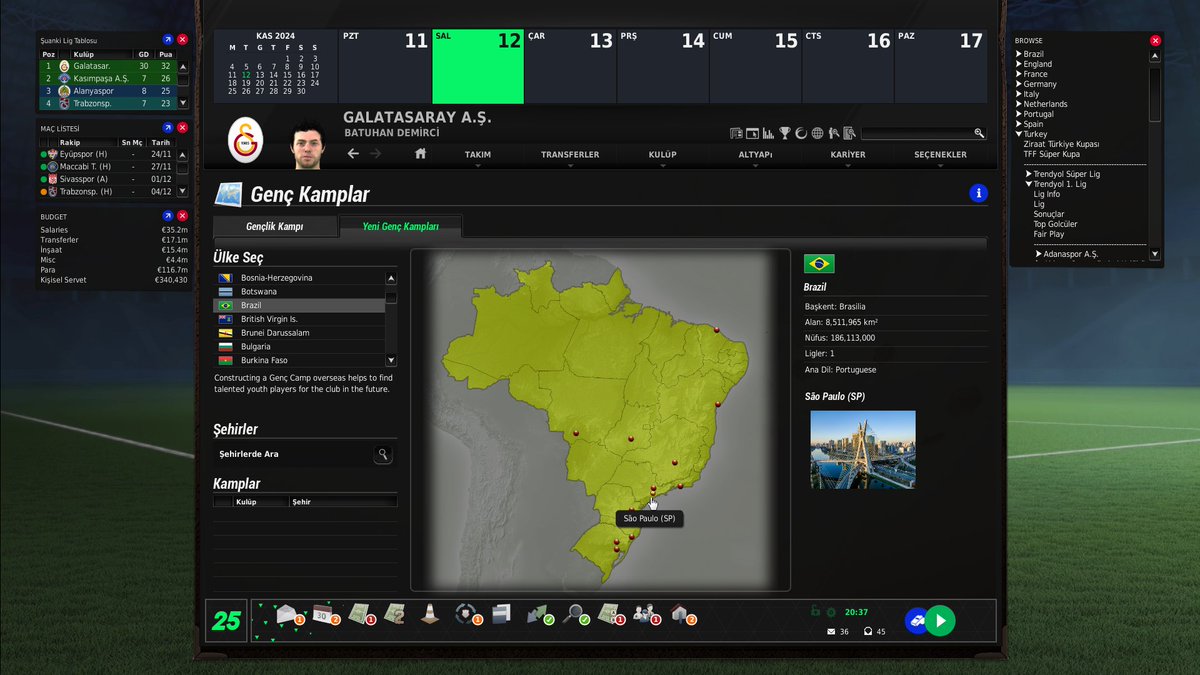Select Burkina Faso in the country list
Viewport: 1200px width, 675px height.
click(299, 360)
